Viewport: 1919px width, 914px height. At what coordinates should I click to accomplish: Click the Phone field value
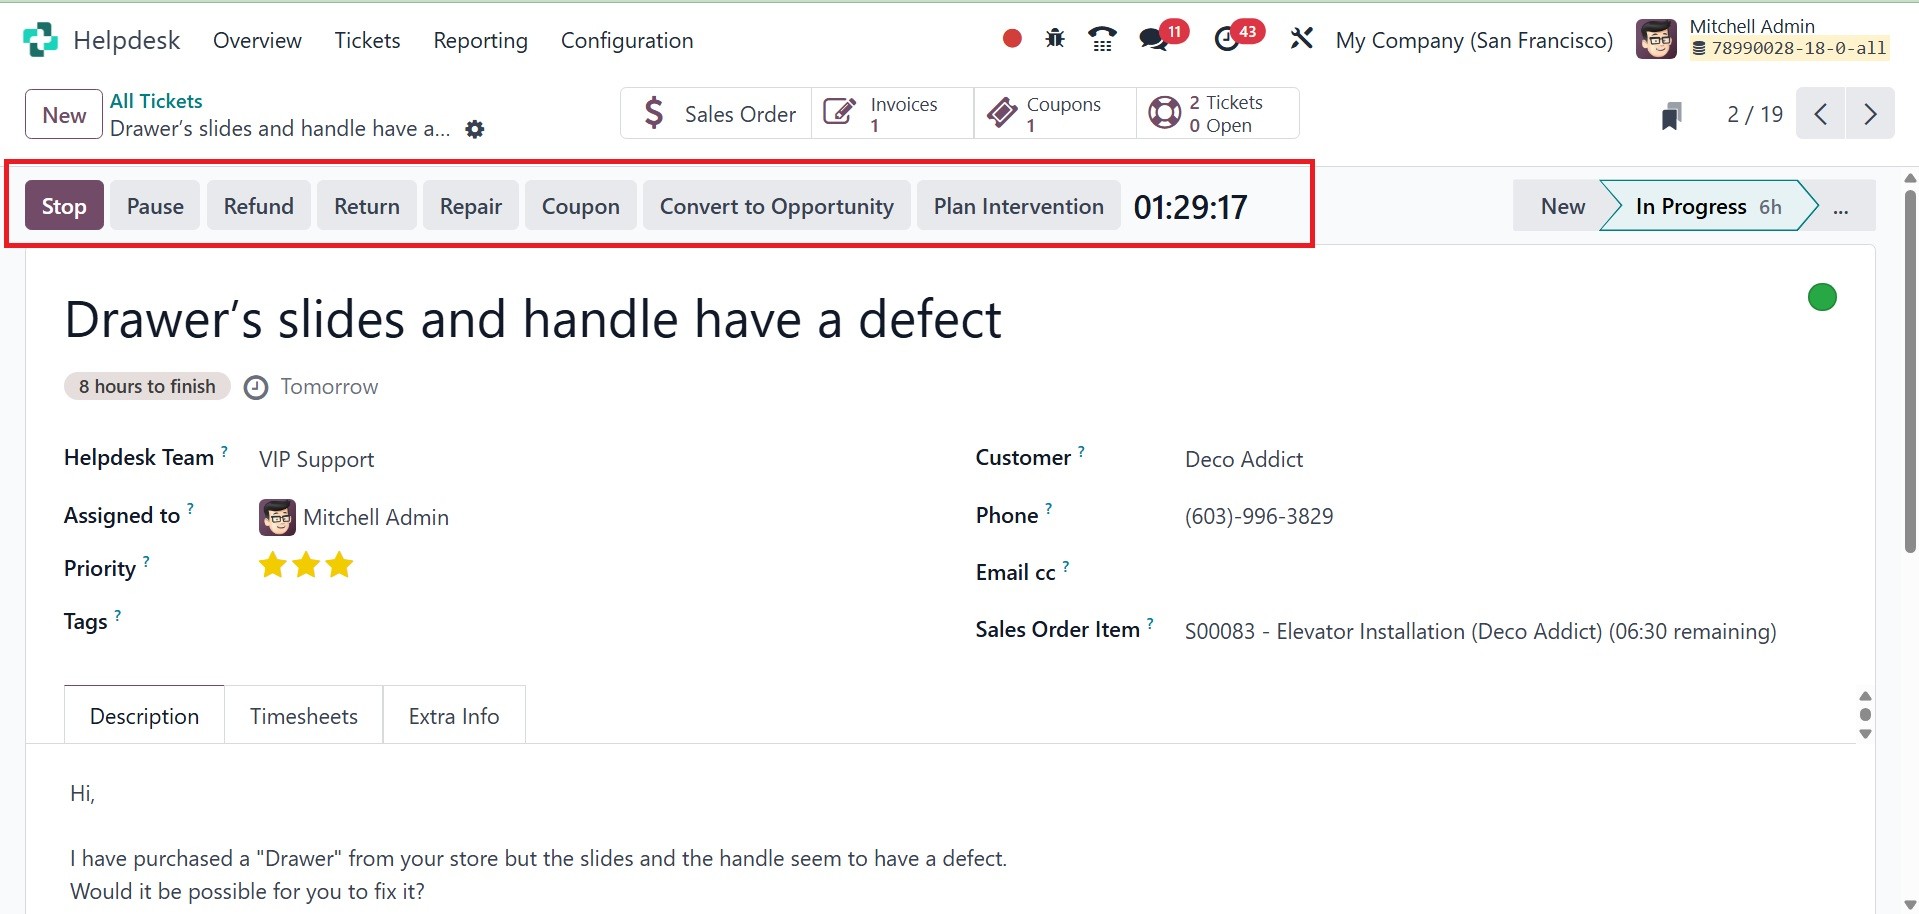(1259, 516)
